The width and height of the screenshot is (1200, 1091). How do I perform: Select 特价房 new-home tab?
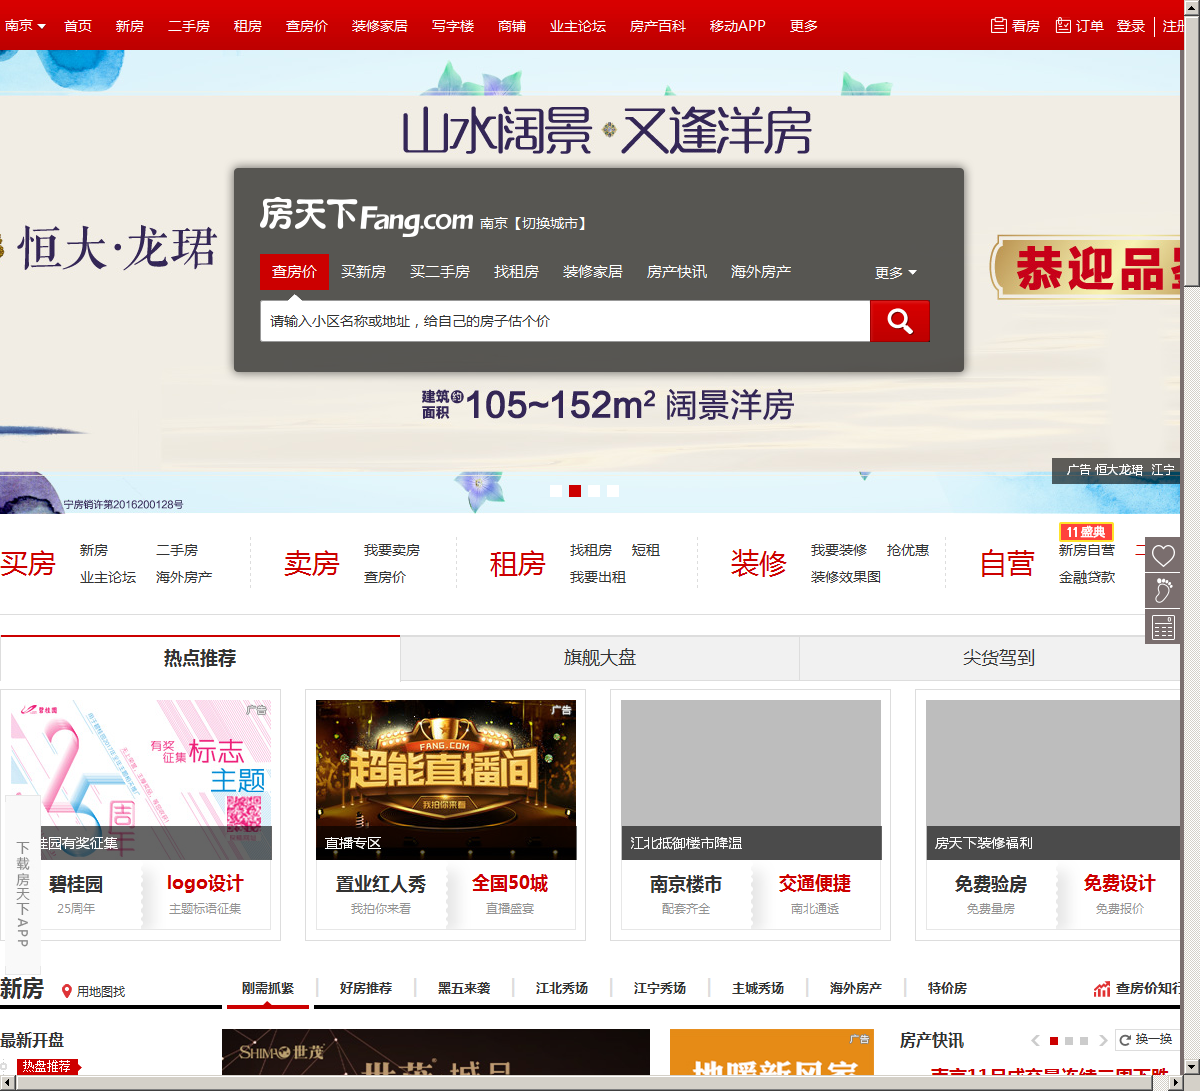[947, 988]
